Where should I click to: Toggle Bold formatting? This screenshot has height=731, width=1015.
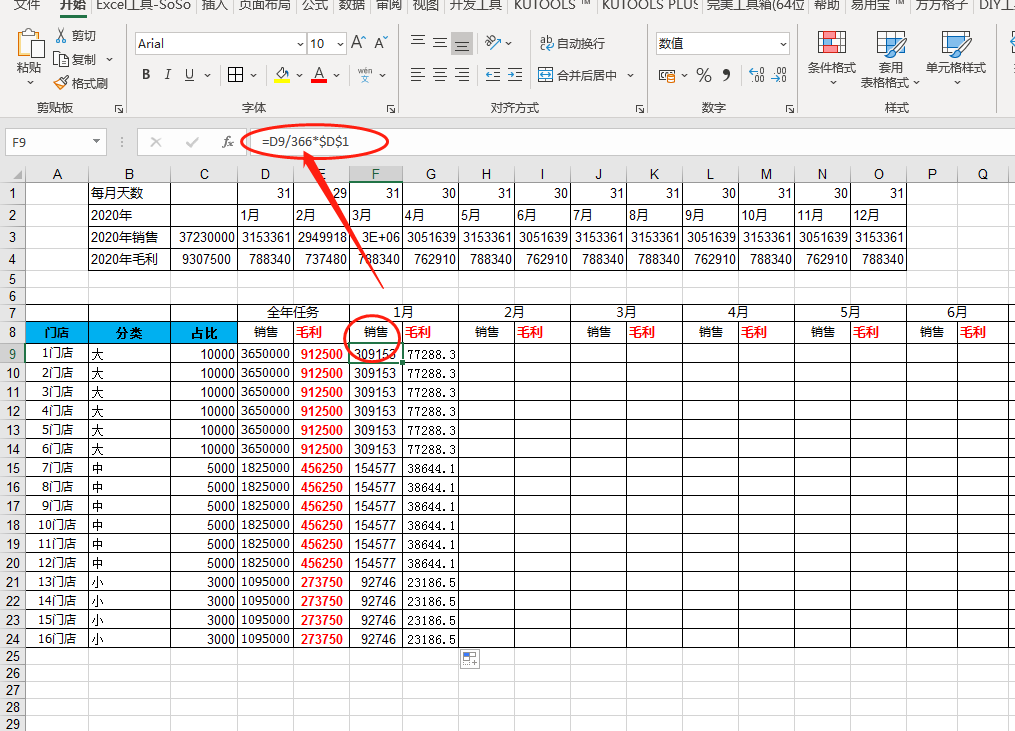click(146, 75)
